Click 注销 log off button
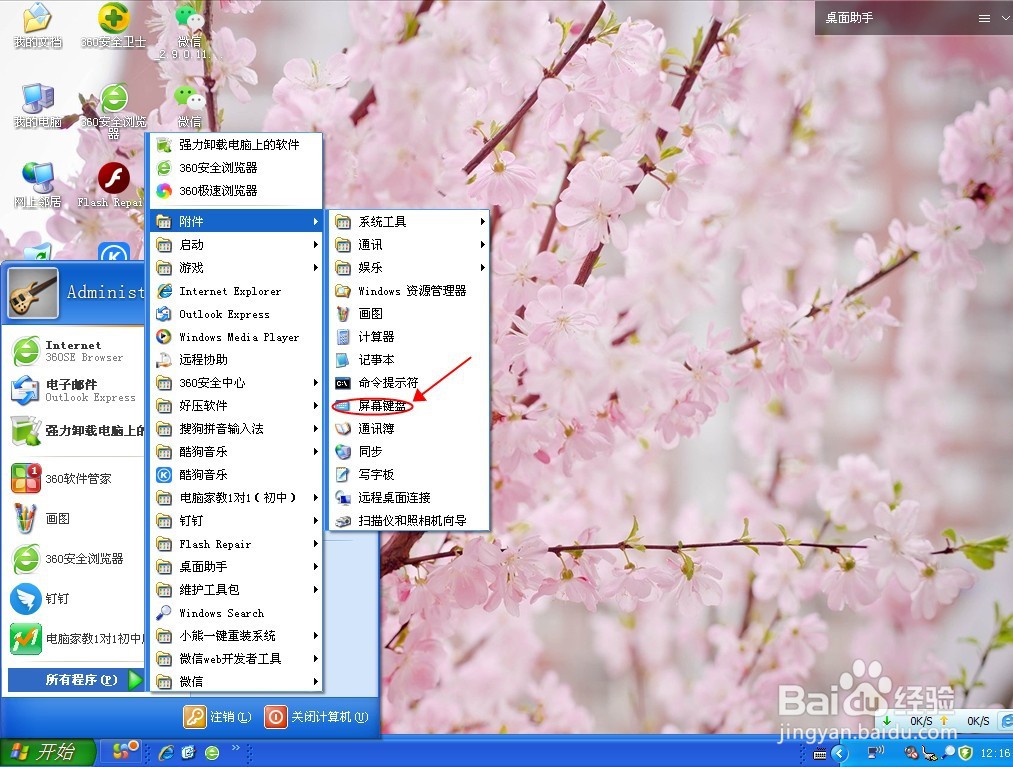Viewport: 1013px width, 767px height. (x=218, y=717)
